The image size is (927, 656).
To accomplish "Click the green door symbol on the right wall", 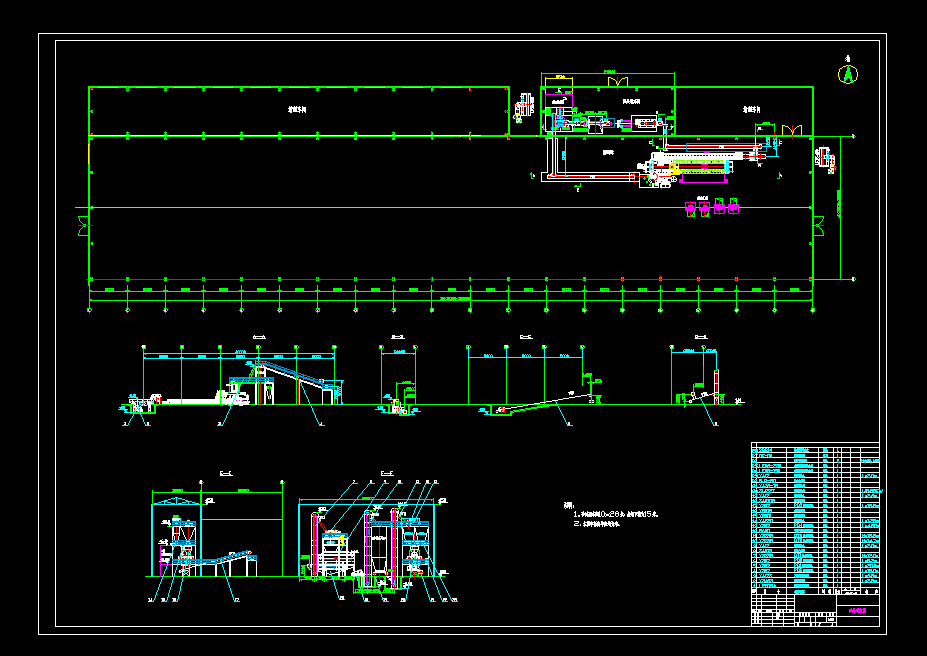I will coord(818,226).
